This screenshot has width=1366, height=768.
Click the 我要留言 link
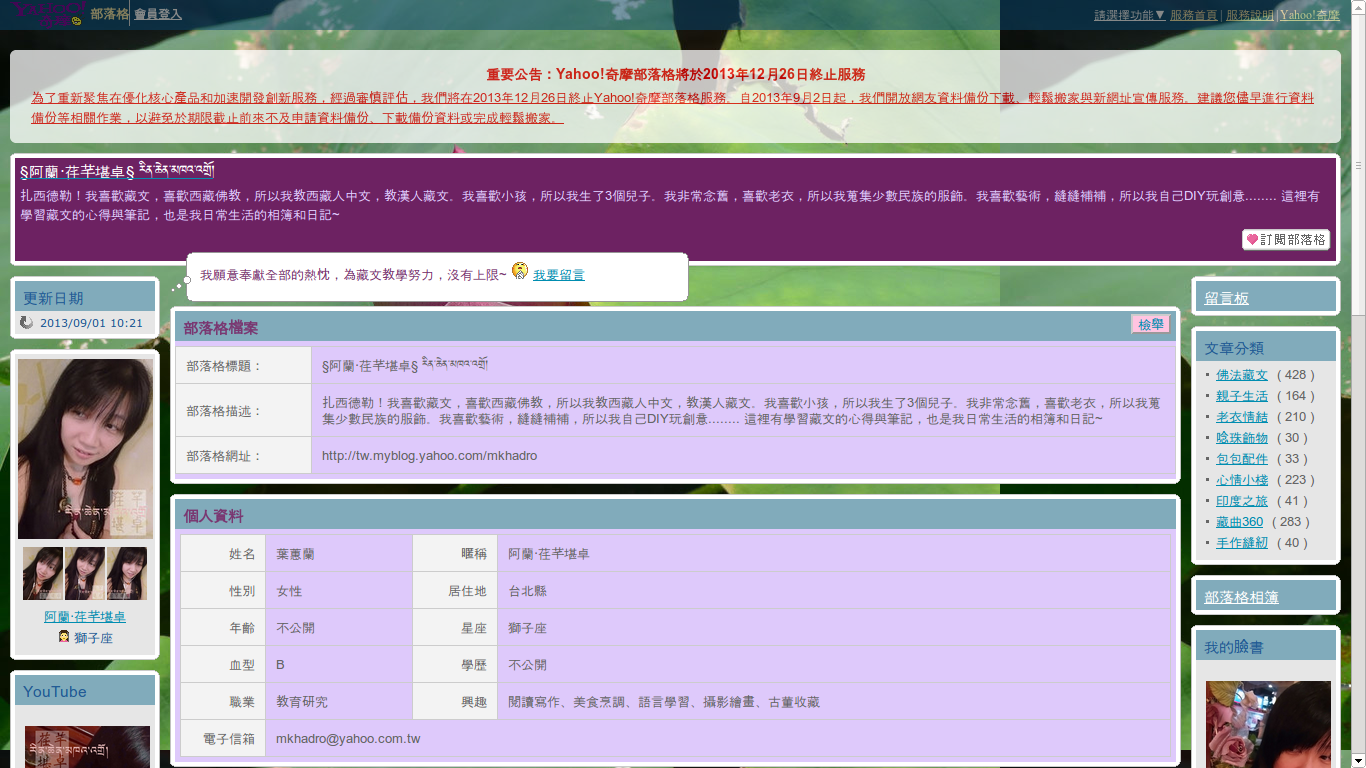pyautogui.click(x=559, y=275)
